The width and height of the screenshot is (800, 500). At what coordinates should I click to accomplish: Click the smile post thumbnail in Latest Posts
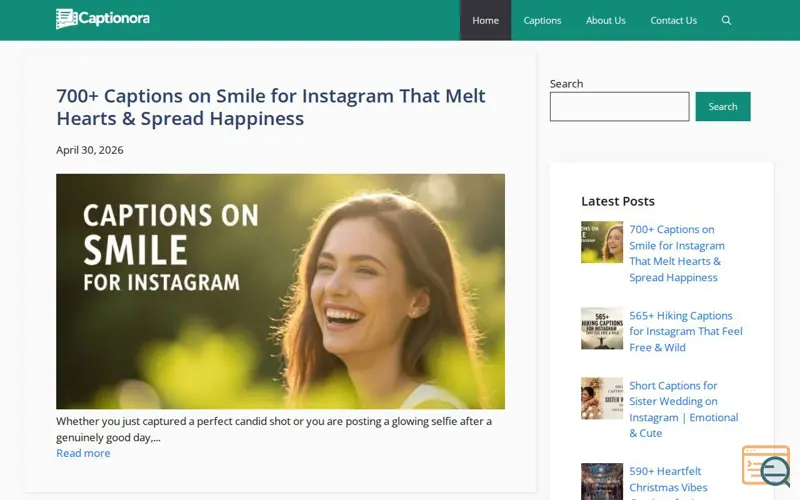tap(602, 242)
